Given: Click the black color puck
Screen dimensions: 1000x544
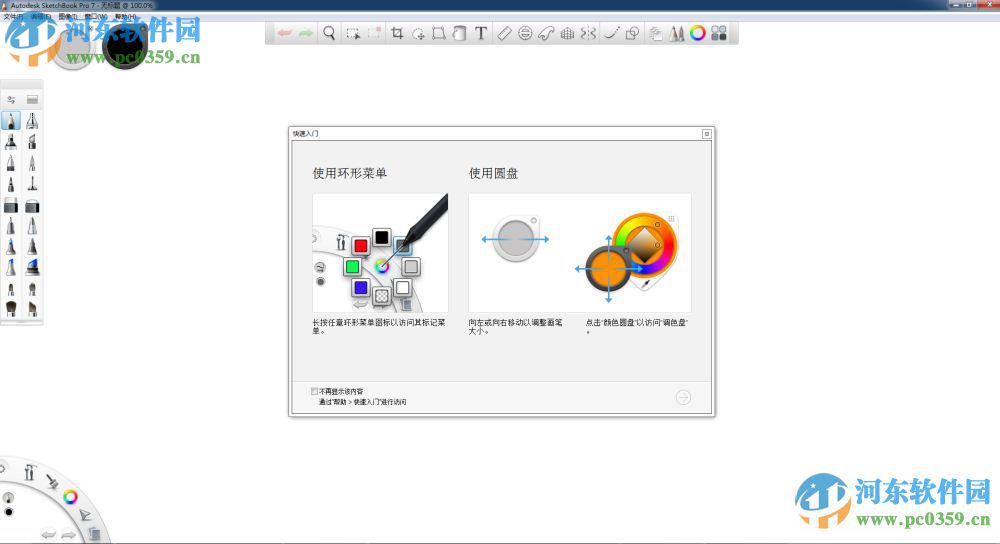Looking at the screenshot, I should pos(125,47).
